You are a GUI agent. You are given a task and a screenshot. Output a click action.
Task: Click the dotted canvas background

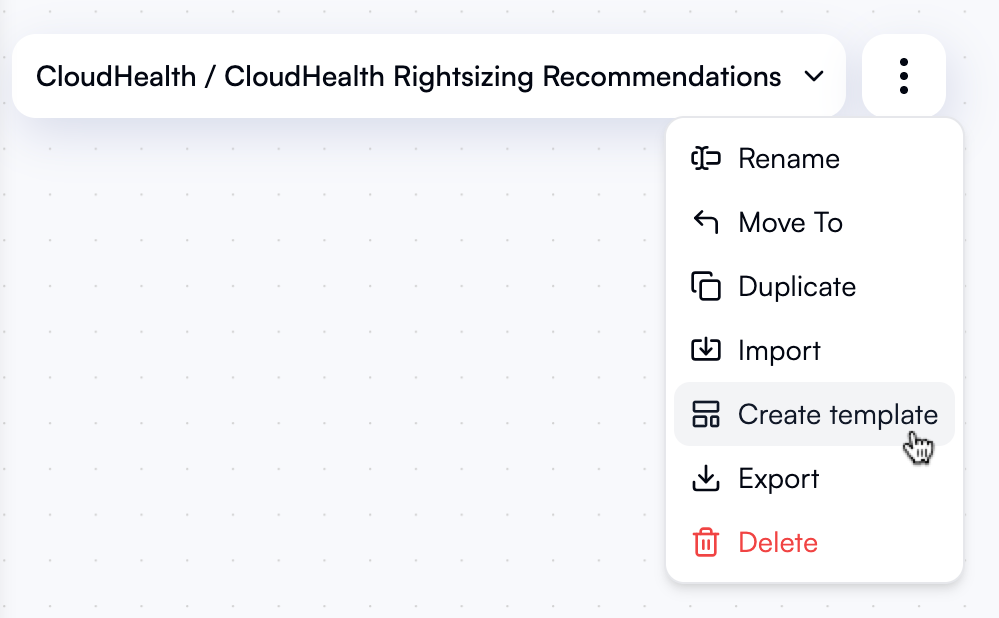point(300,400)
